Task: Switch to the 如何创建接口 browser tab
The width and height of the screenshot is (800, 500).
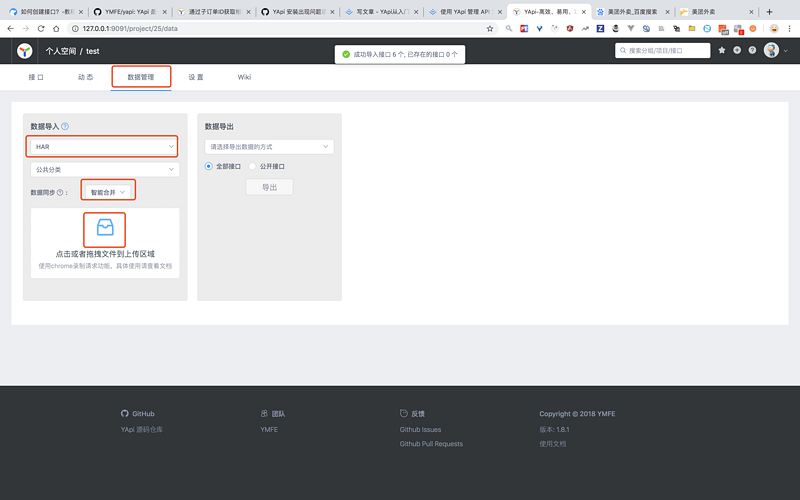Action: click(x=46, y=12)
